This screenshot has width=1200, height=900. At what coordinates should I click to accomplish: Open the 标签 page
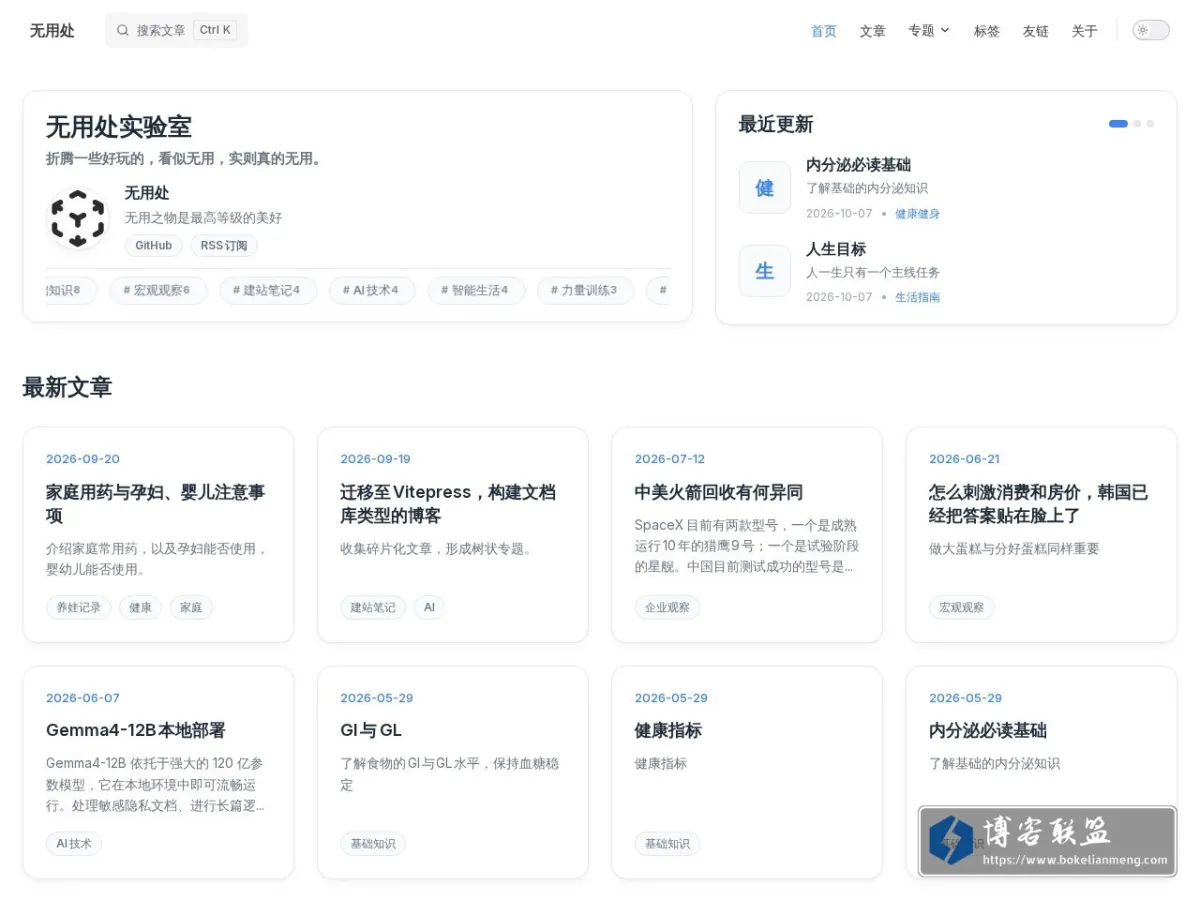click(x=987, y=31)
